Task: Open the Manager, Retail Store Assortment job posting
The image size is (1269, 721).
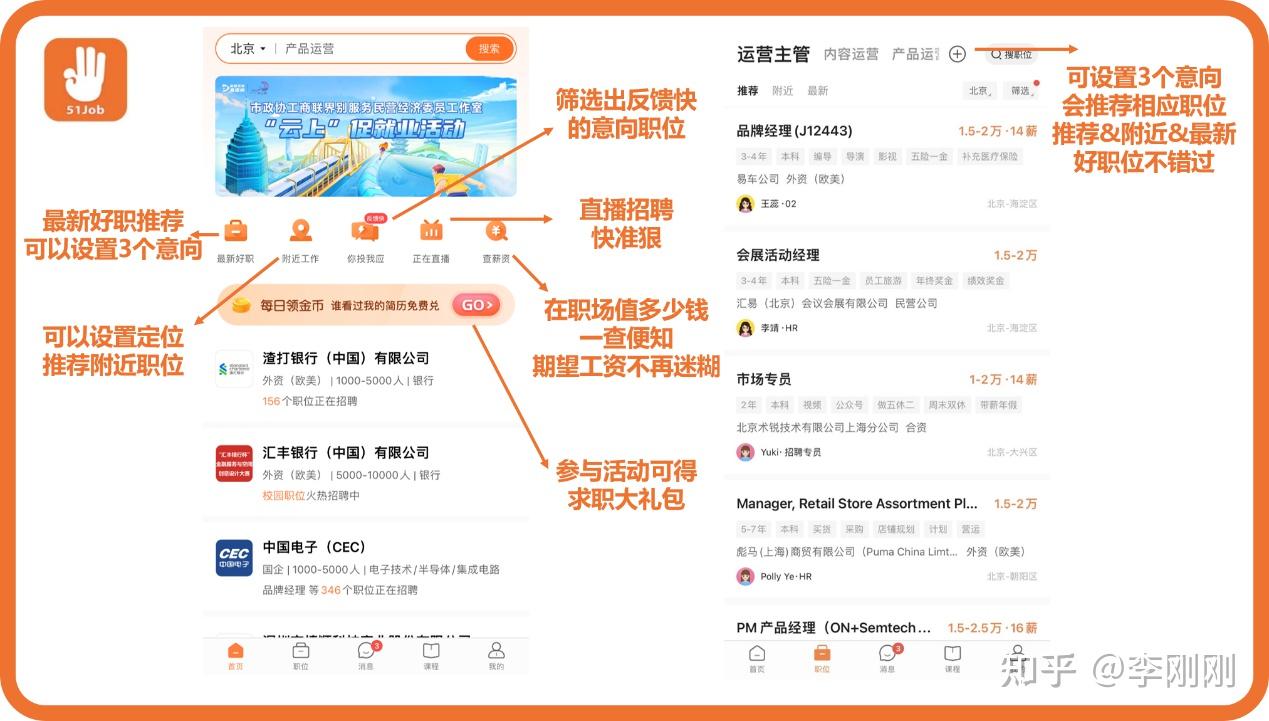Action: pyautogui.click(x=887, y=539)
